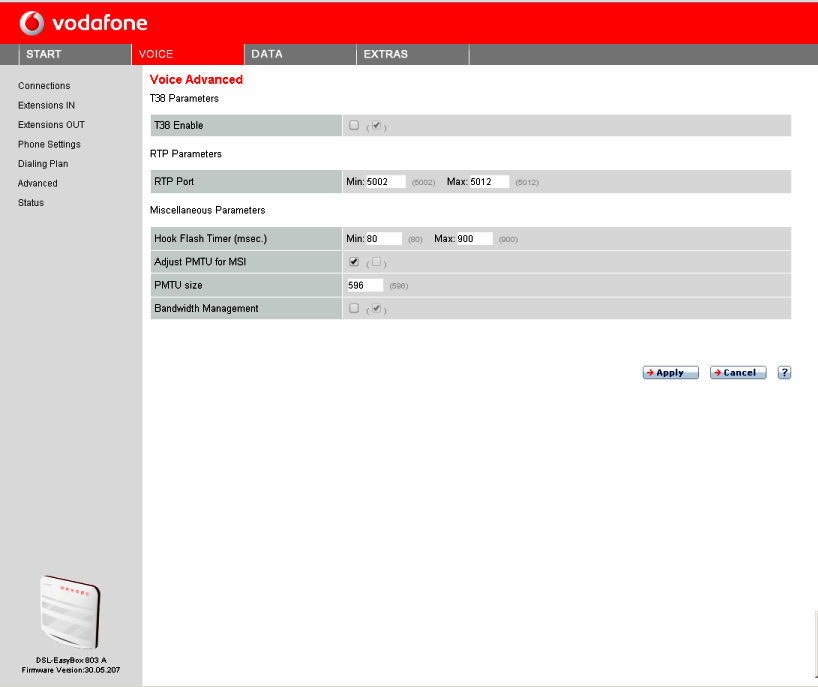
Task: Select the VOICE tab
Action: pos(158,54)
